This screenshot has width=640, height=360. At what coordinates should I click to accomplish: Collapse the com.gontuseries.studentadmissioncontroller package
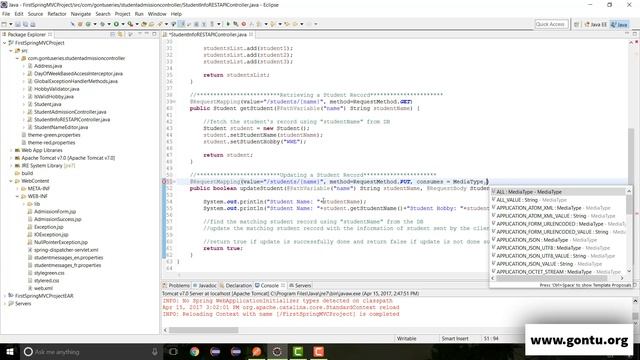(18, 58)
